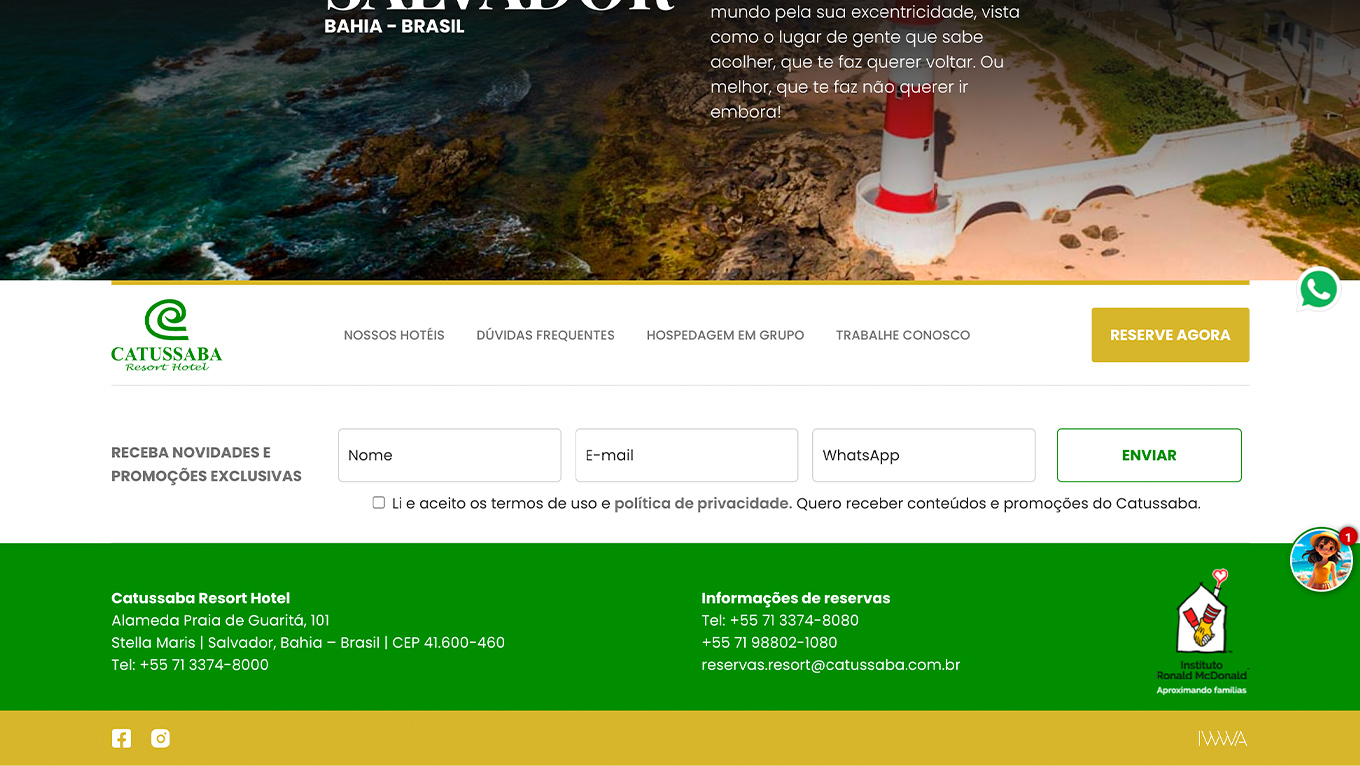The width and height of the screenshot is (1360, 766).
Task: Open the Instagram icon in footer
Action: click(x=160, y=739)
